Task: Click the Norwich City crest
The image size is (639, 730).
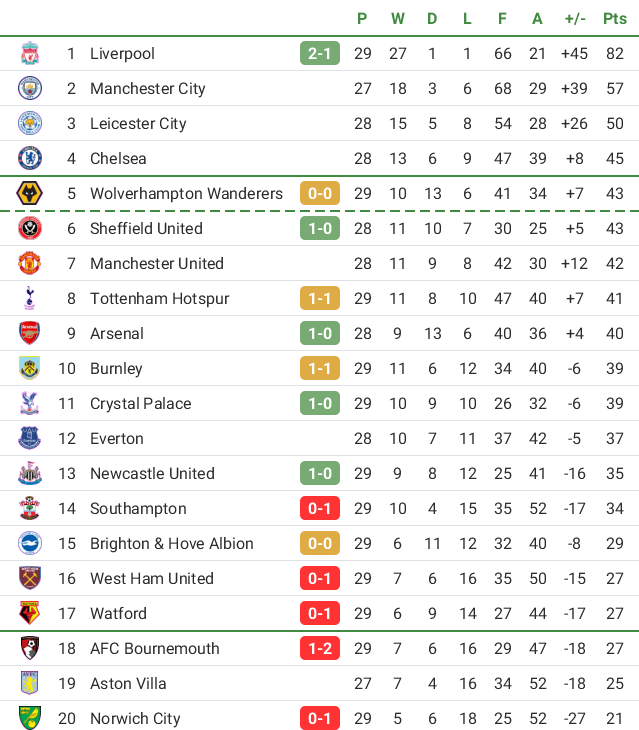Action: pos(30,719)
